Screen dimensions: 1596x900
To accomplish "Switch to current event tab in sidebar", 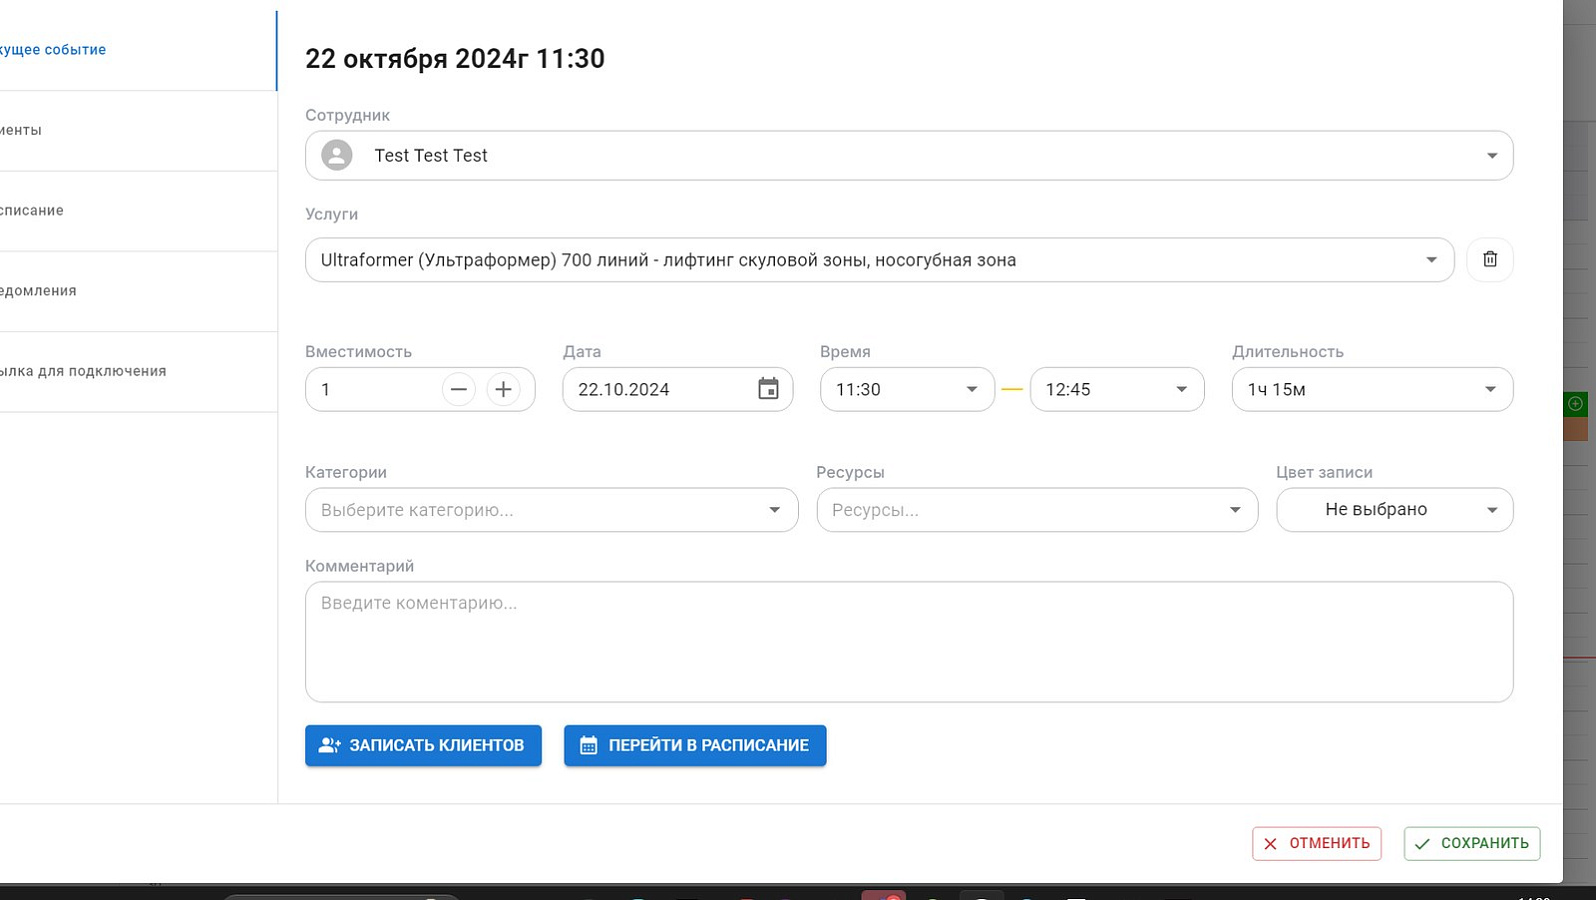I will tap(138, 50).
